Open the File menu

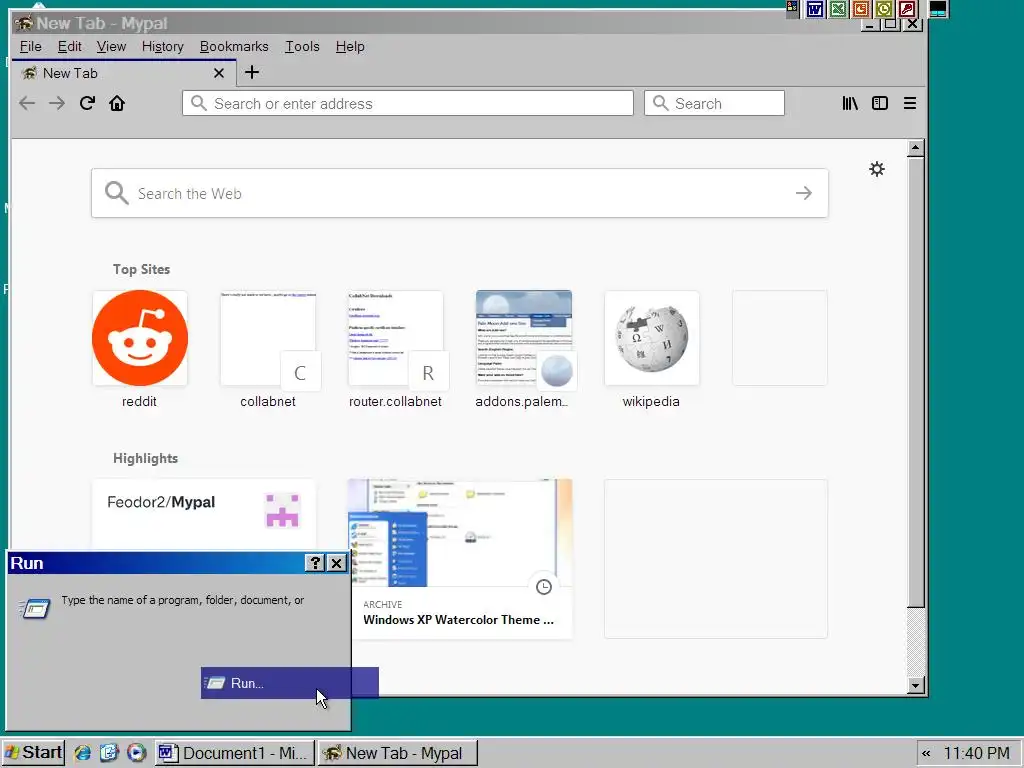tap(31, 46)
